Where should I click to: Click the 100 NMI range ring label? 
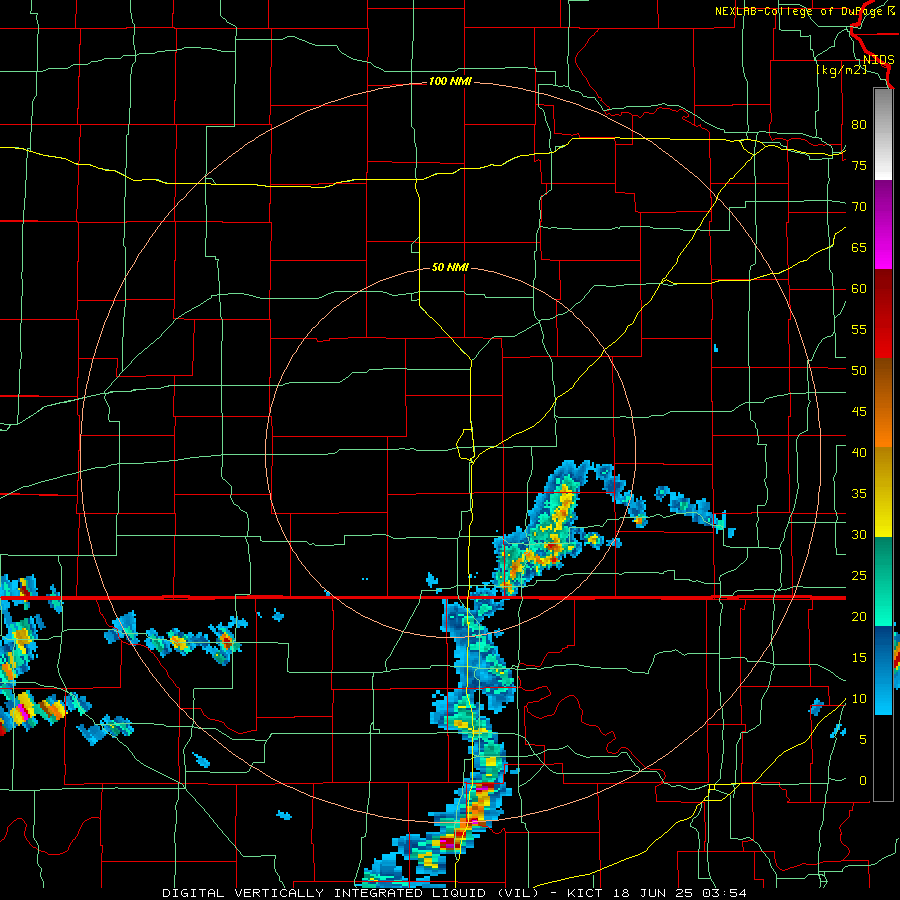click(x=450, y=82)
